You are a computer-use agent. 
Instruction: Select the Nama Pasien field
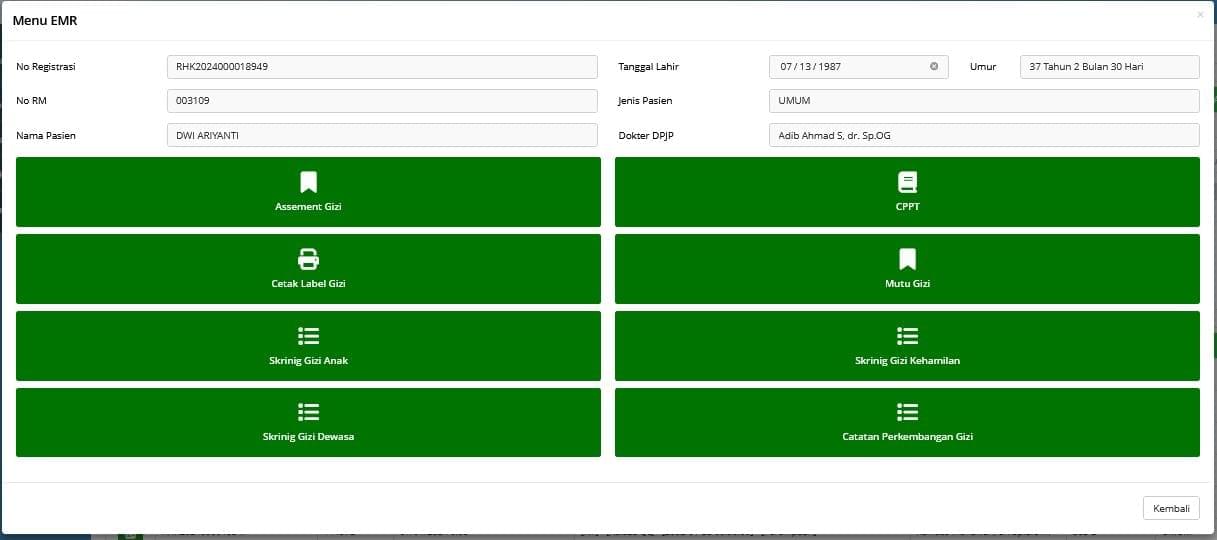pyautogui.click(x=382, y=135)
